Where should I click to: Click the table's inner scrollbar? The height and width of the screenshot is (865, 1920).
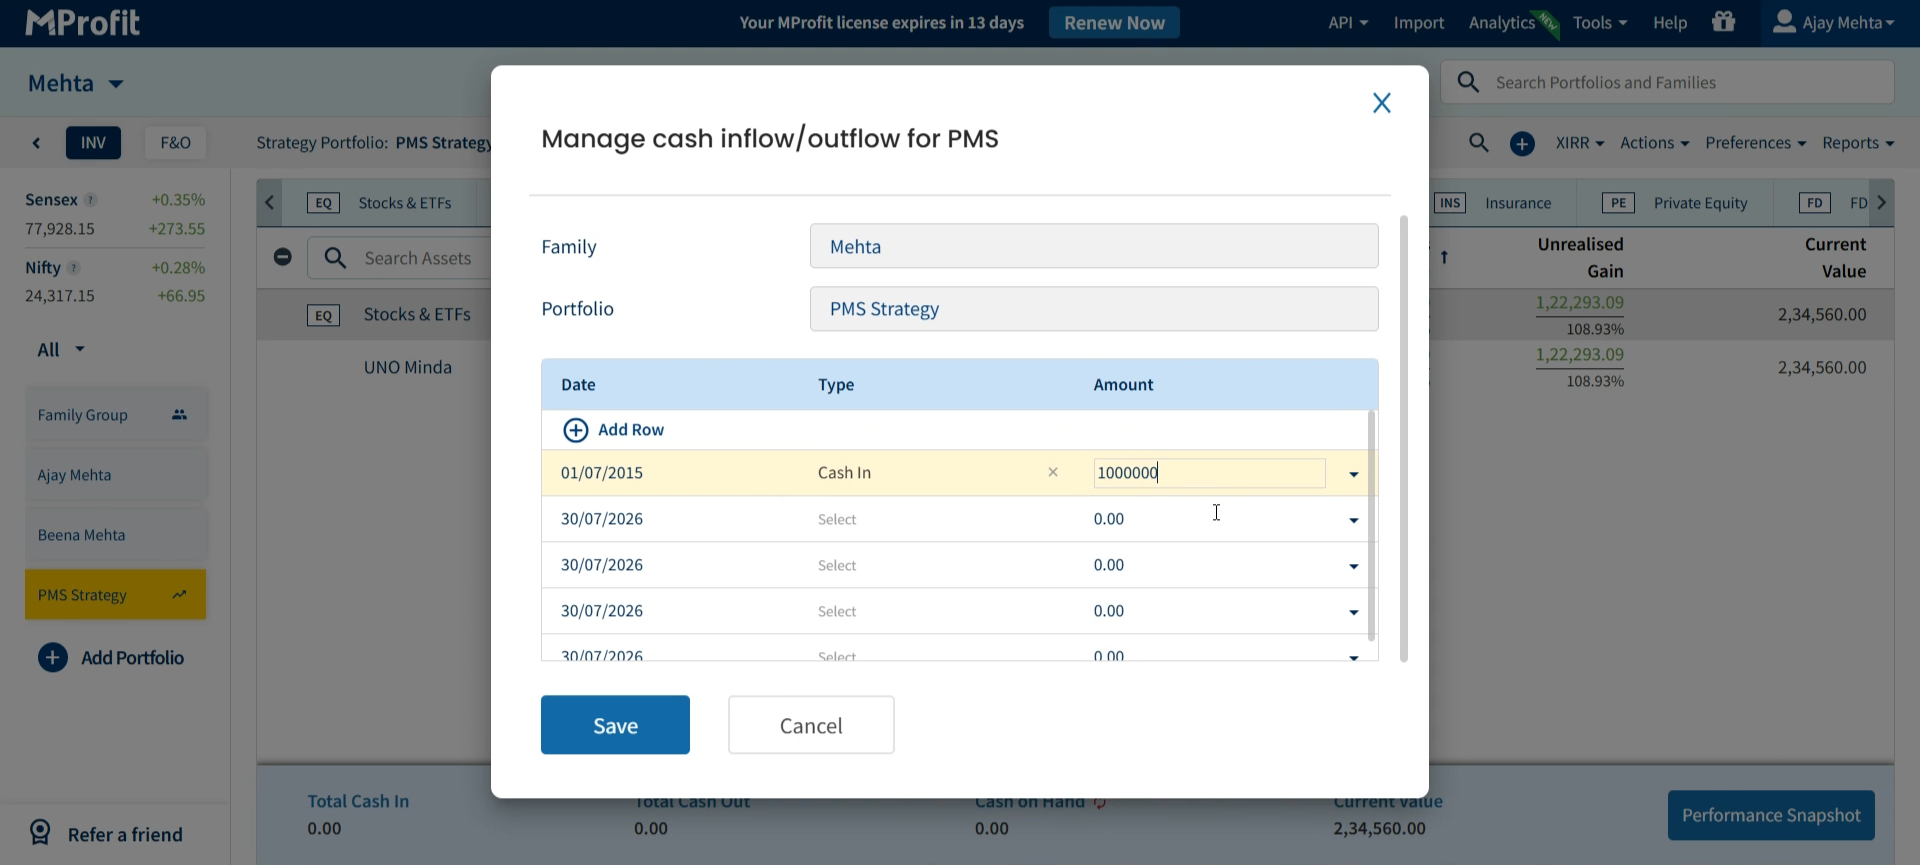(x=1371, y=525)
